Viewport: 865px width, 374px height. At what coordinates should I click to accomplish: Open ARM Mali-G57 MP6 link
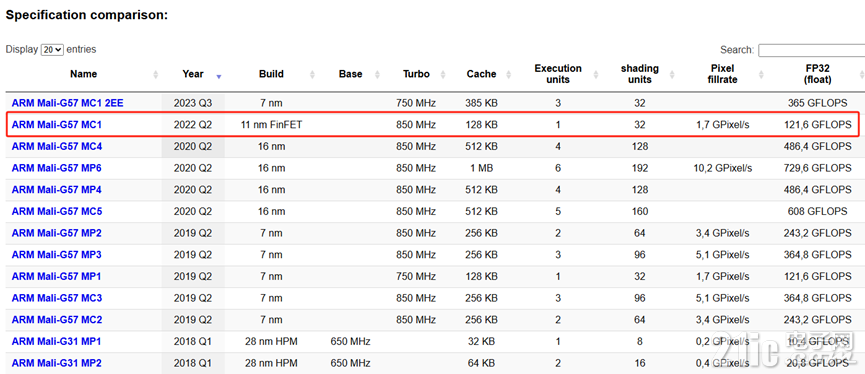pyautogui.click(x=57, y=168)
